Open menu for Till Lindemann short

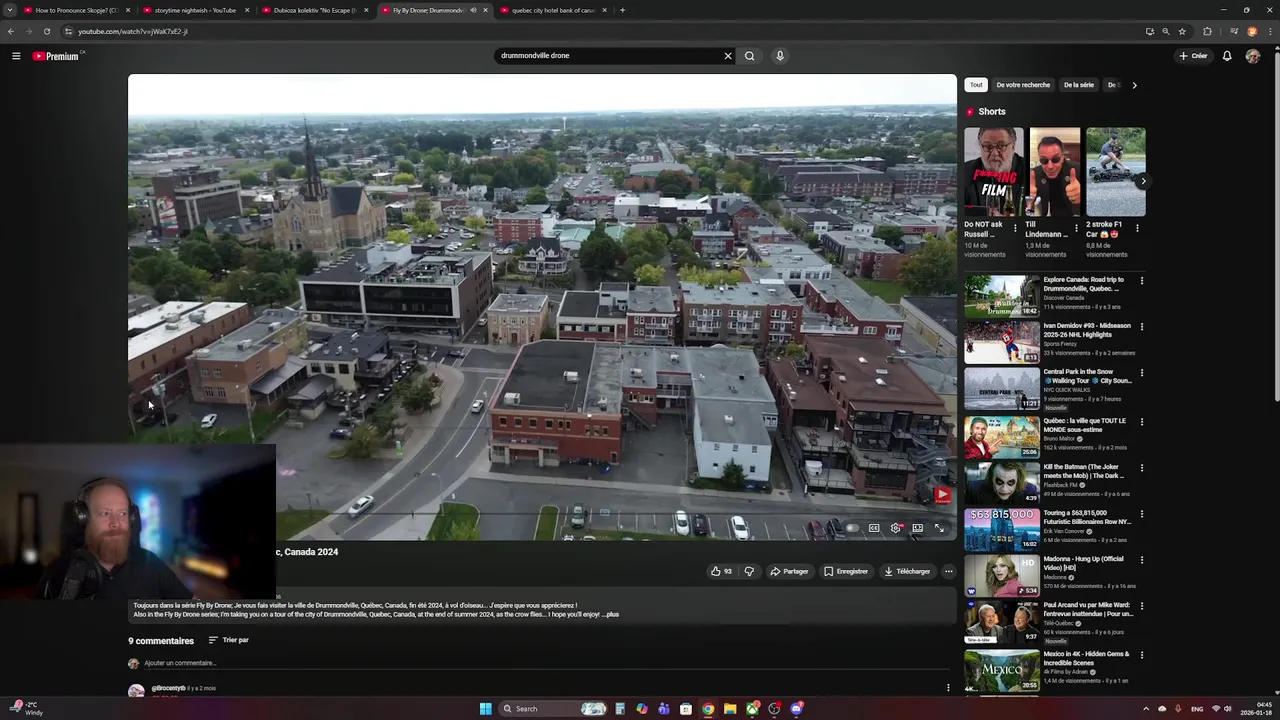1076,228
